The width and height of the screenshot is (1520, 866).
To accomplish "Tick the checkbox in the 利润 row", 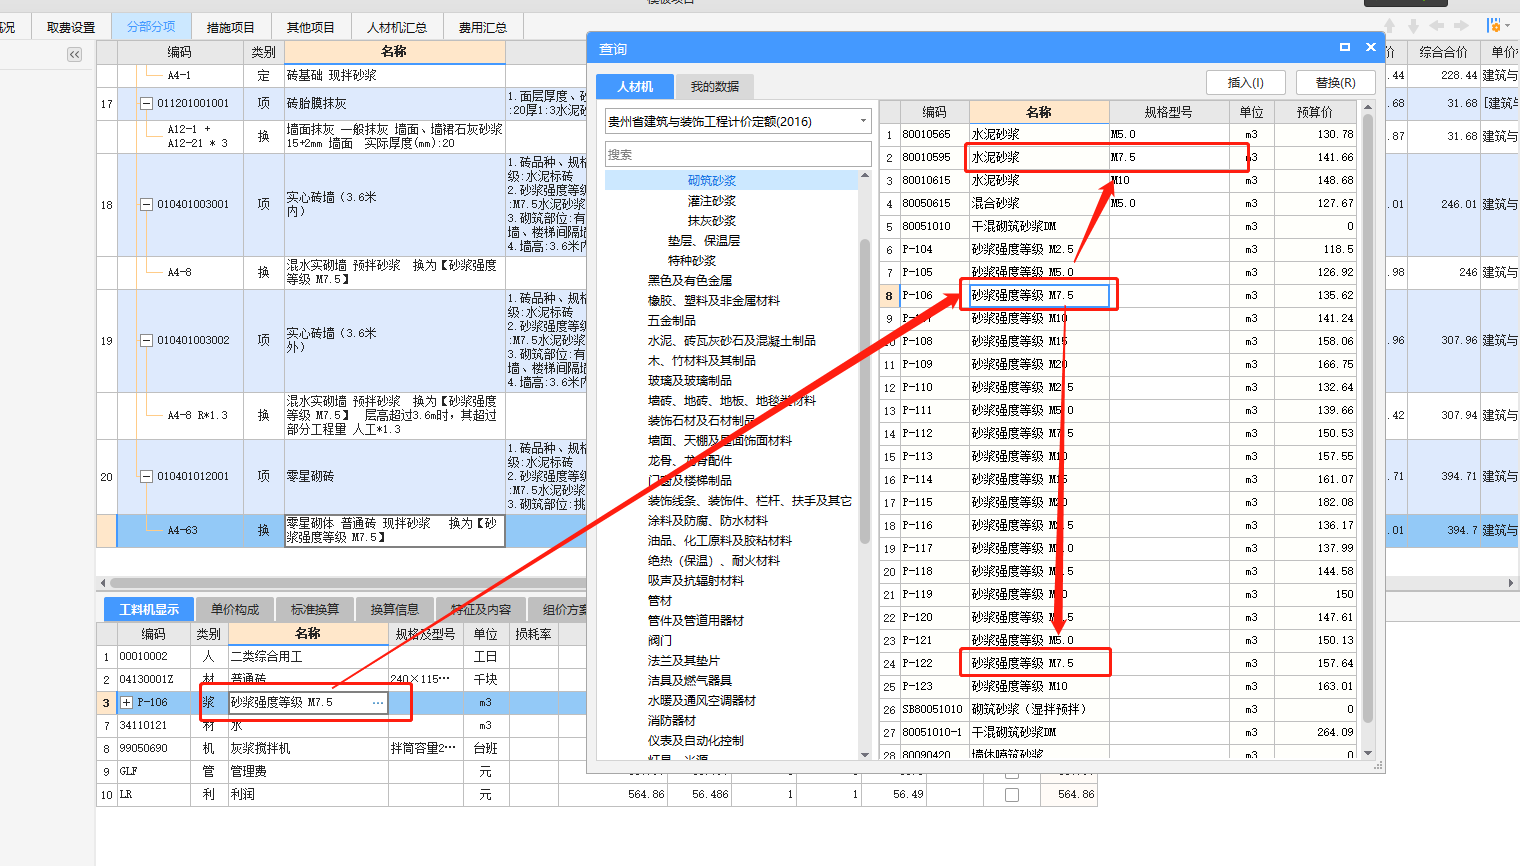I will point(1012,795).
